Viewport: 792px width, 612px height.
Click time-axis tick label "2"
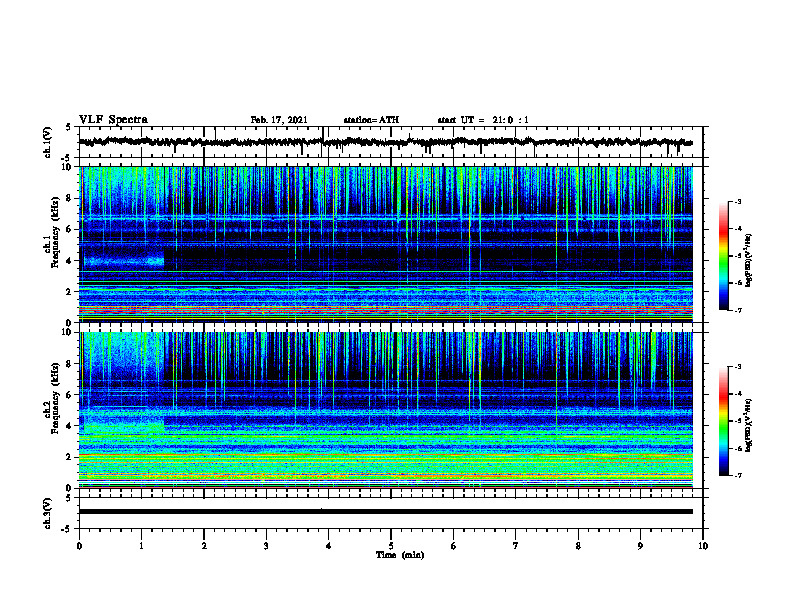click(204, 546)
